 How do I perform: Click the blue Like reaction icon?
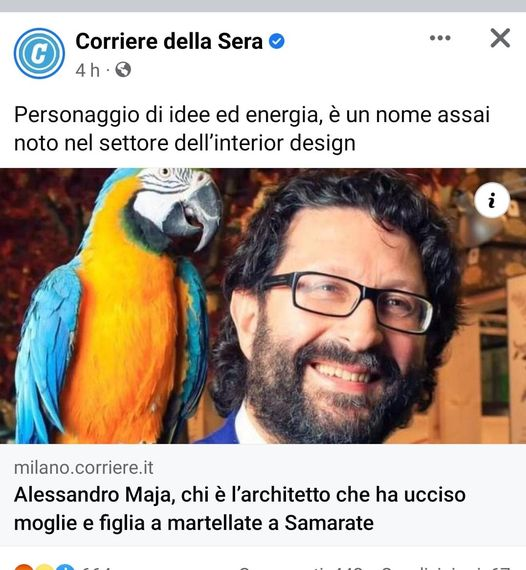[x=65, y=567]
